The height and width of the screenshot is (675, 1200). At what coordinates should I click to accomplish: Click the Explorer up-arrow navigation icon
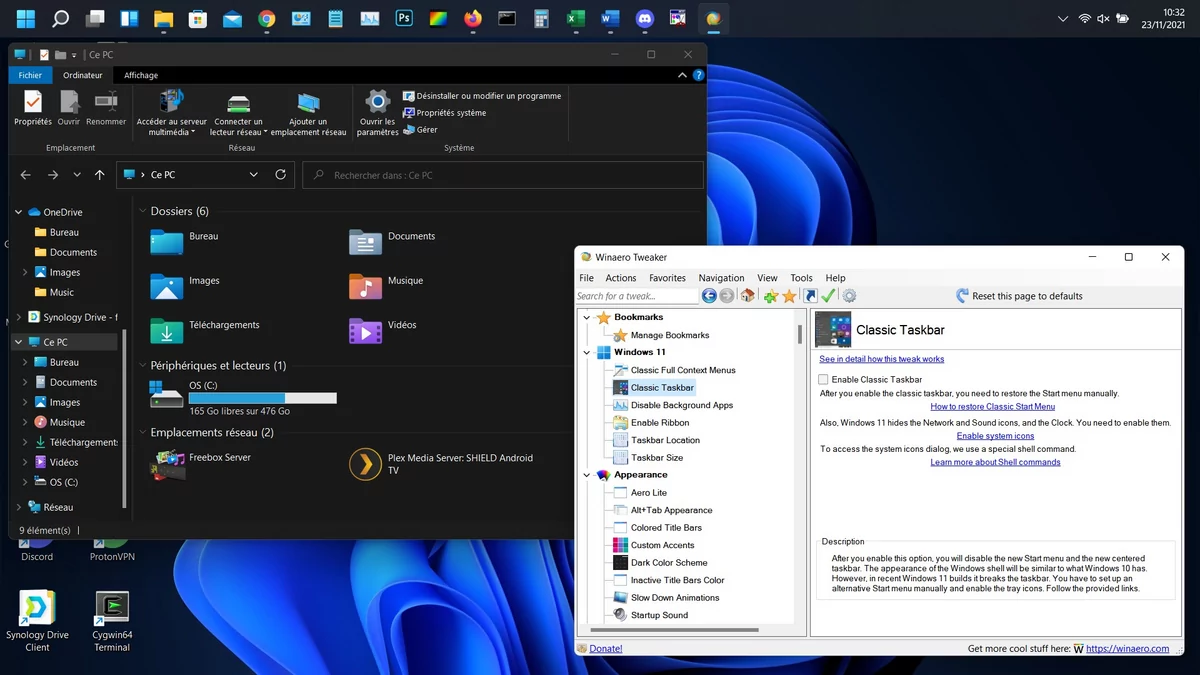[99, 174]
